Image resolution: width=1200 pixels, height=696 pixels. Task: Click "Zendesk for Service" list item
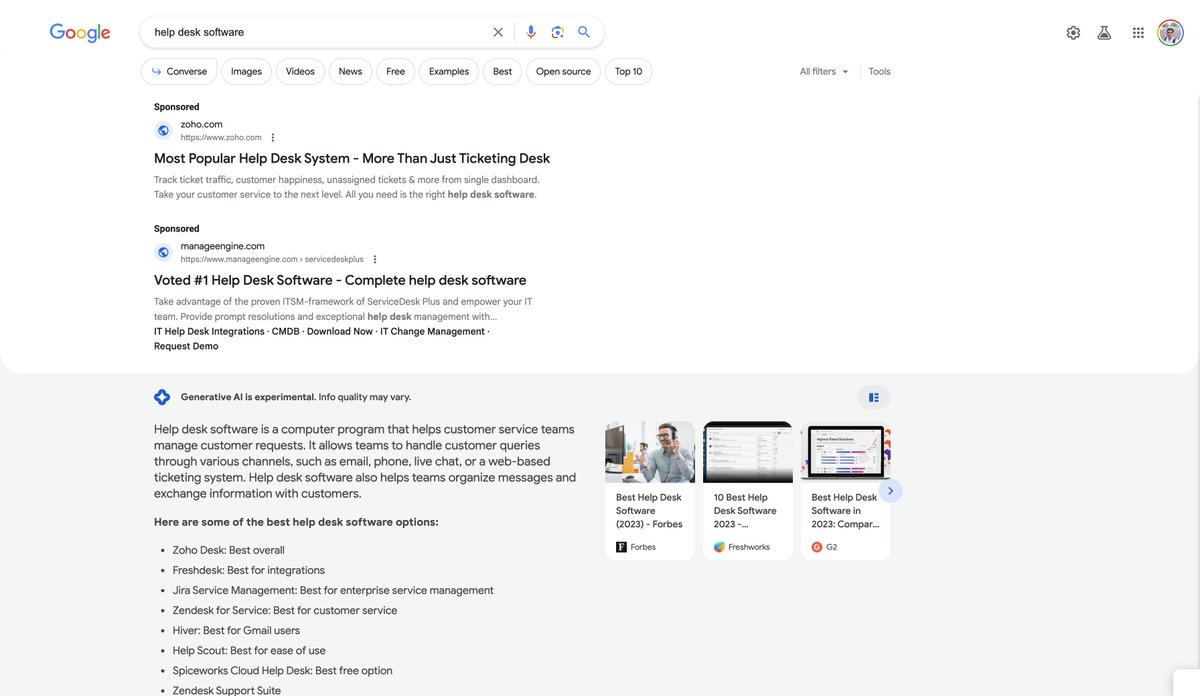pyautogui.click(x=285, y=610)
